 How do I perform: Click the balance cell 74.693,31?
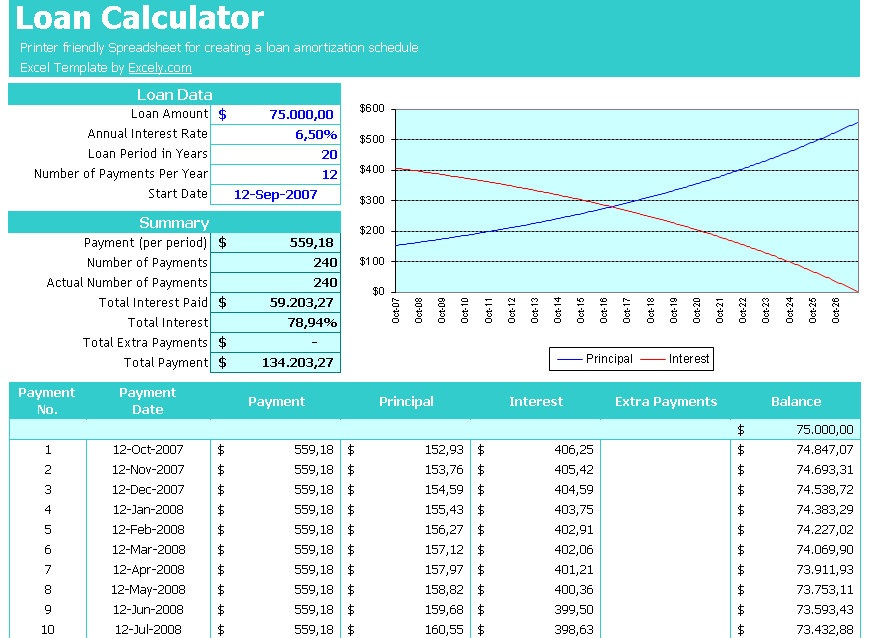tap(796, 470)
